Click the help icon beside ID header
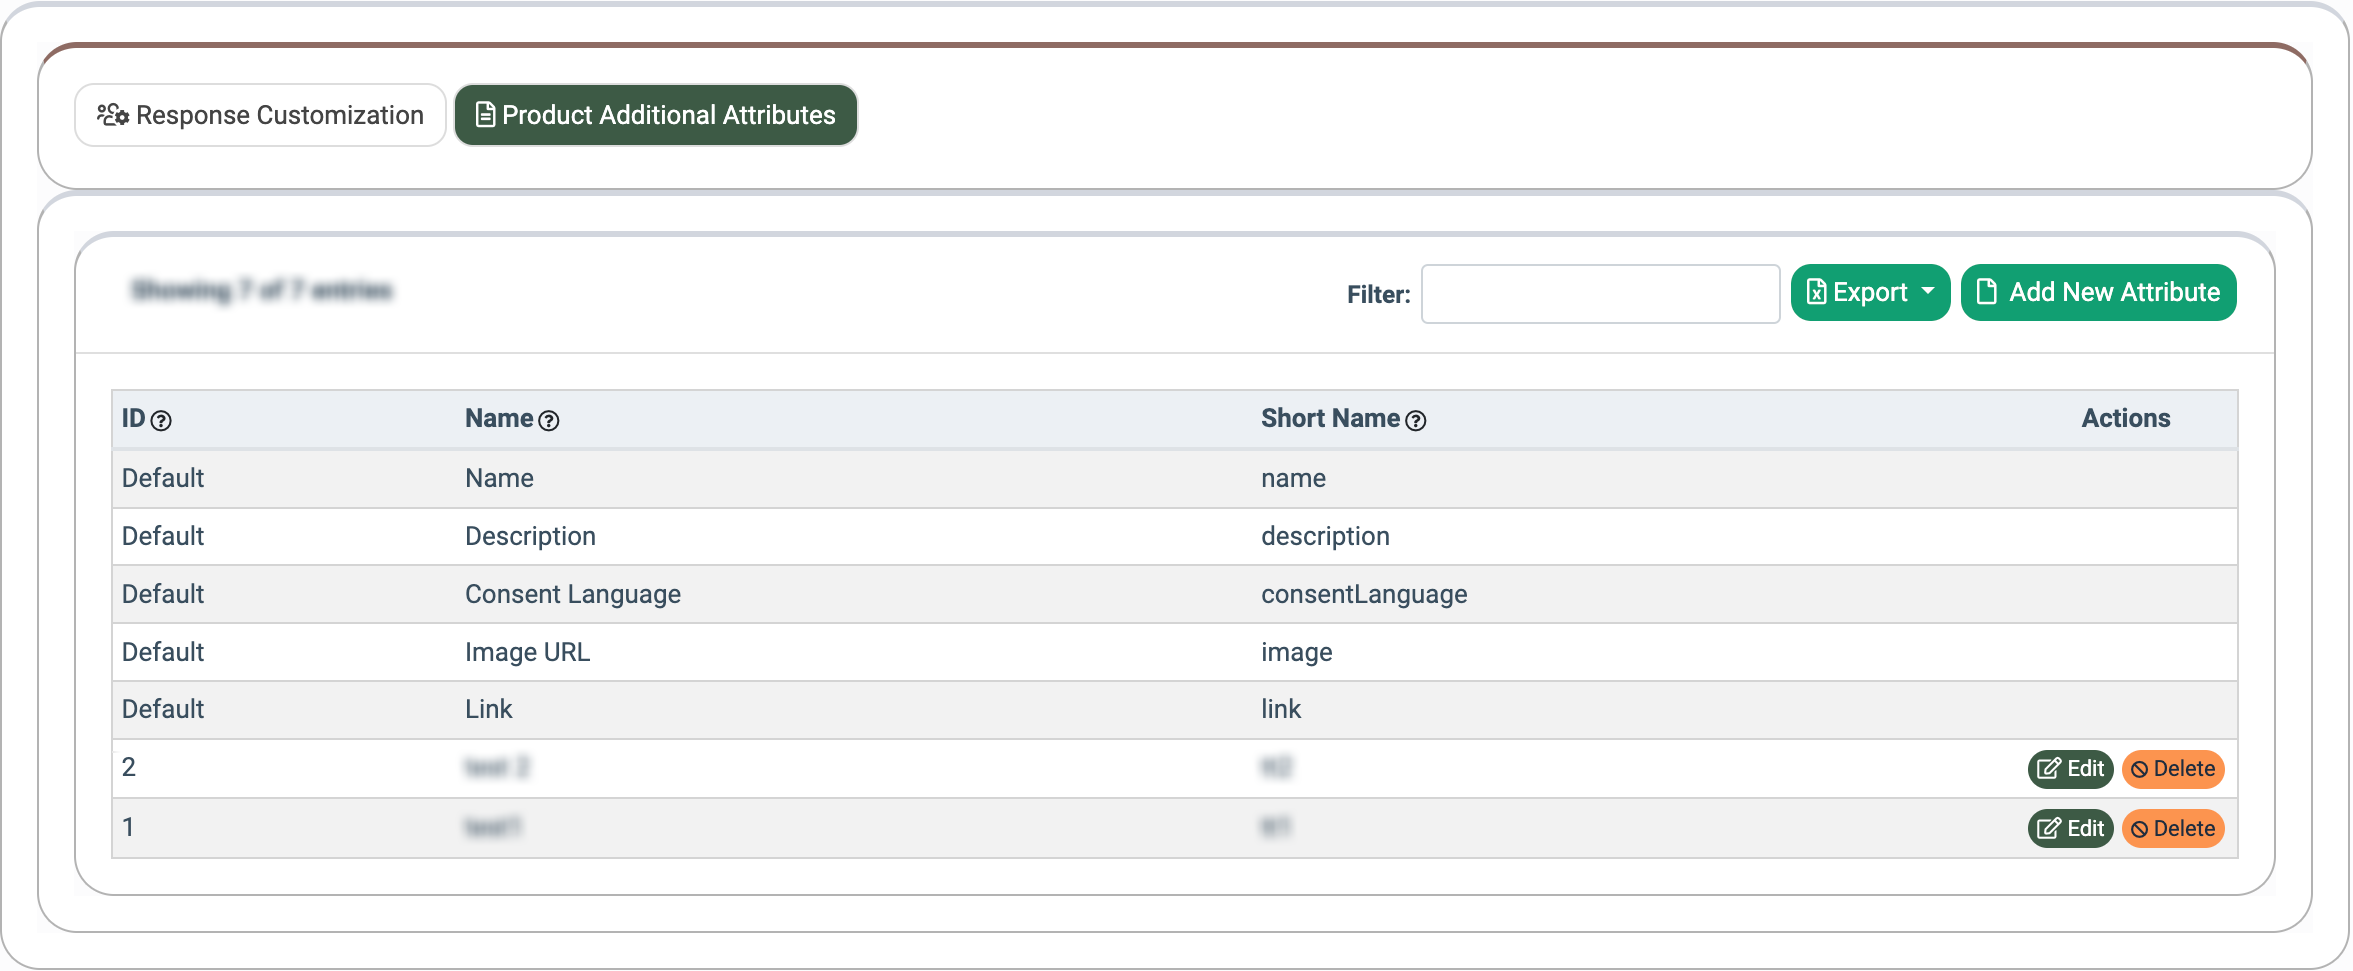 (161, 421)
